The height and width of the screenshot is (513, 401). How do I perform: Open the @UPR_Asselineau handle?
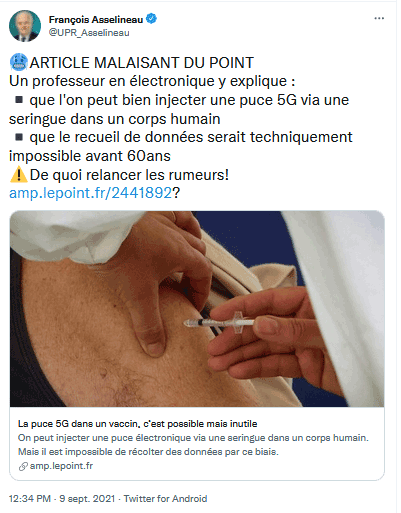coord(89,33)
